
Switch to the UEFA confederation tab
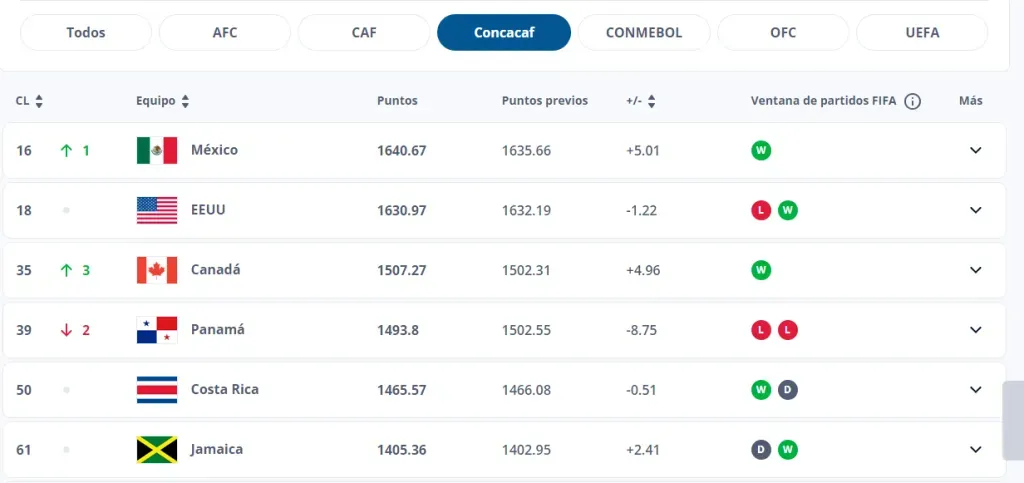921,32
